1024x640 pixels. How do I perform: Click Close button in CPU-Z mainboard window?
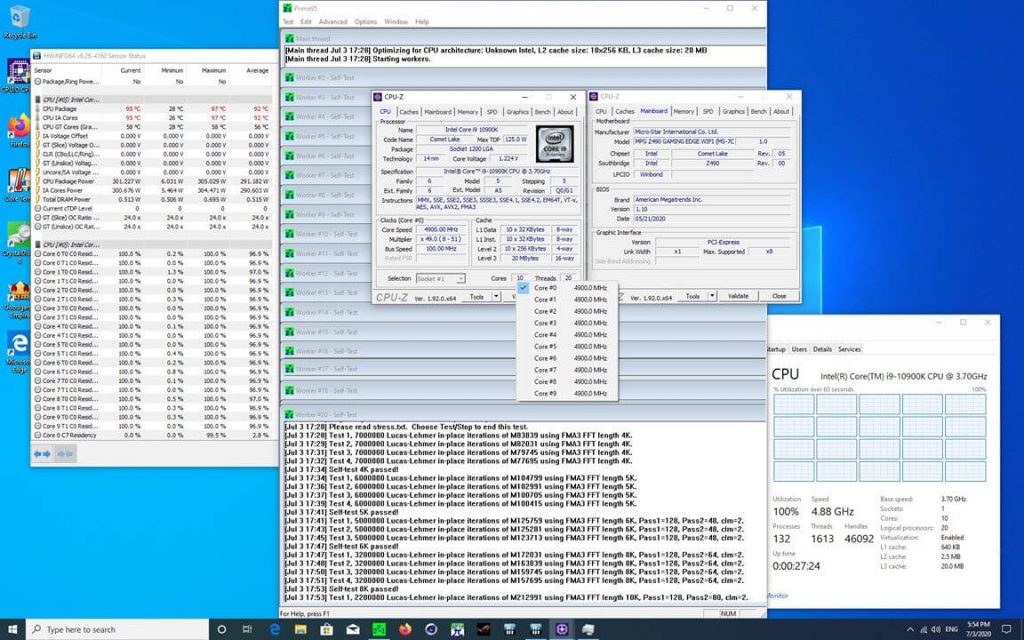pos(779,296)
